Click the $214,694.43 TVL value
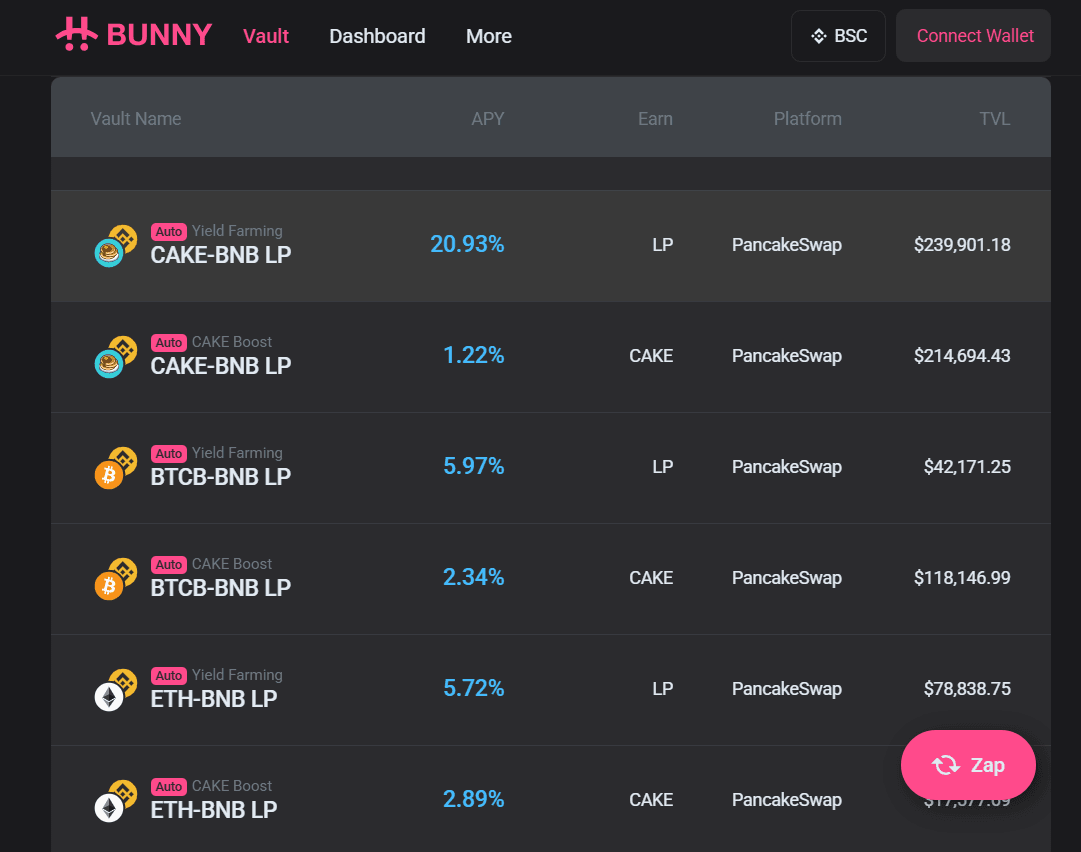Viewport: 1081px width, 852px height. click(x=962, y=356)
